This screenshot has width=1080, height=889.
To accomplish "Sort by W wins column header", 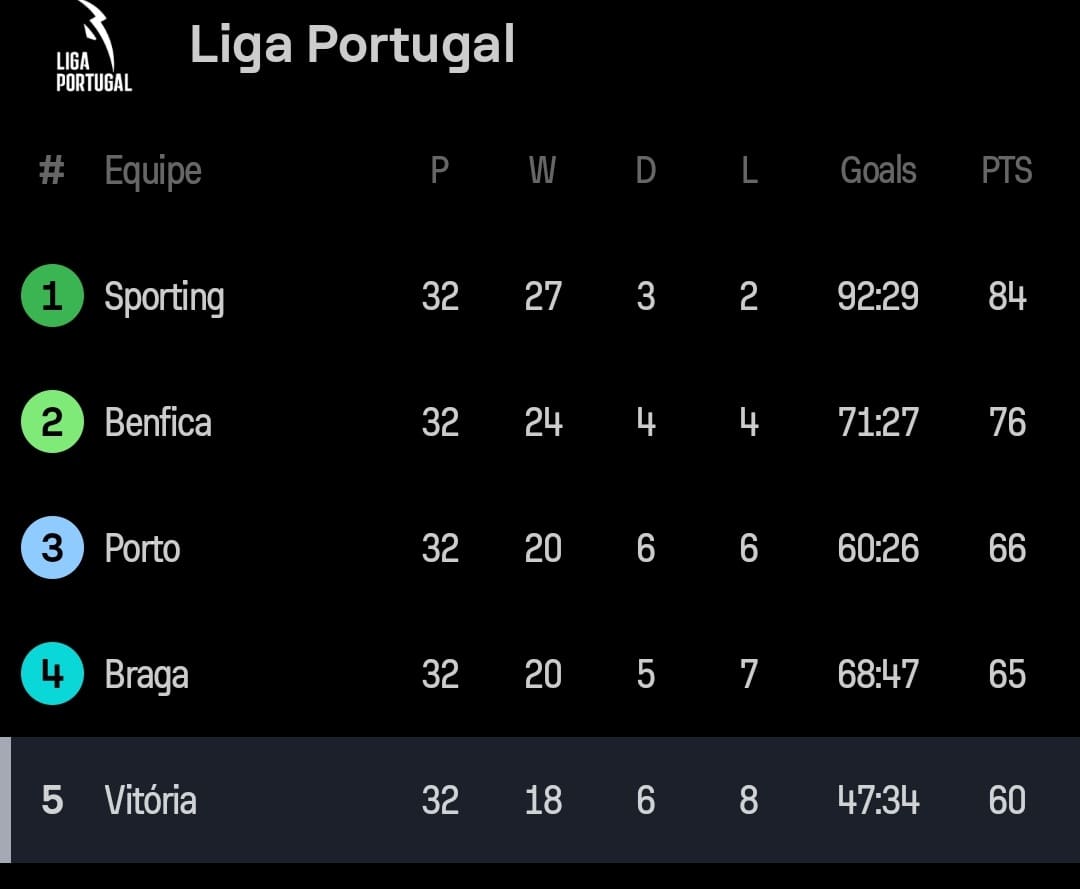I will coord(542,170).
